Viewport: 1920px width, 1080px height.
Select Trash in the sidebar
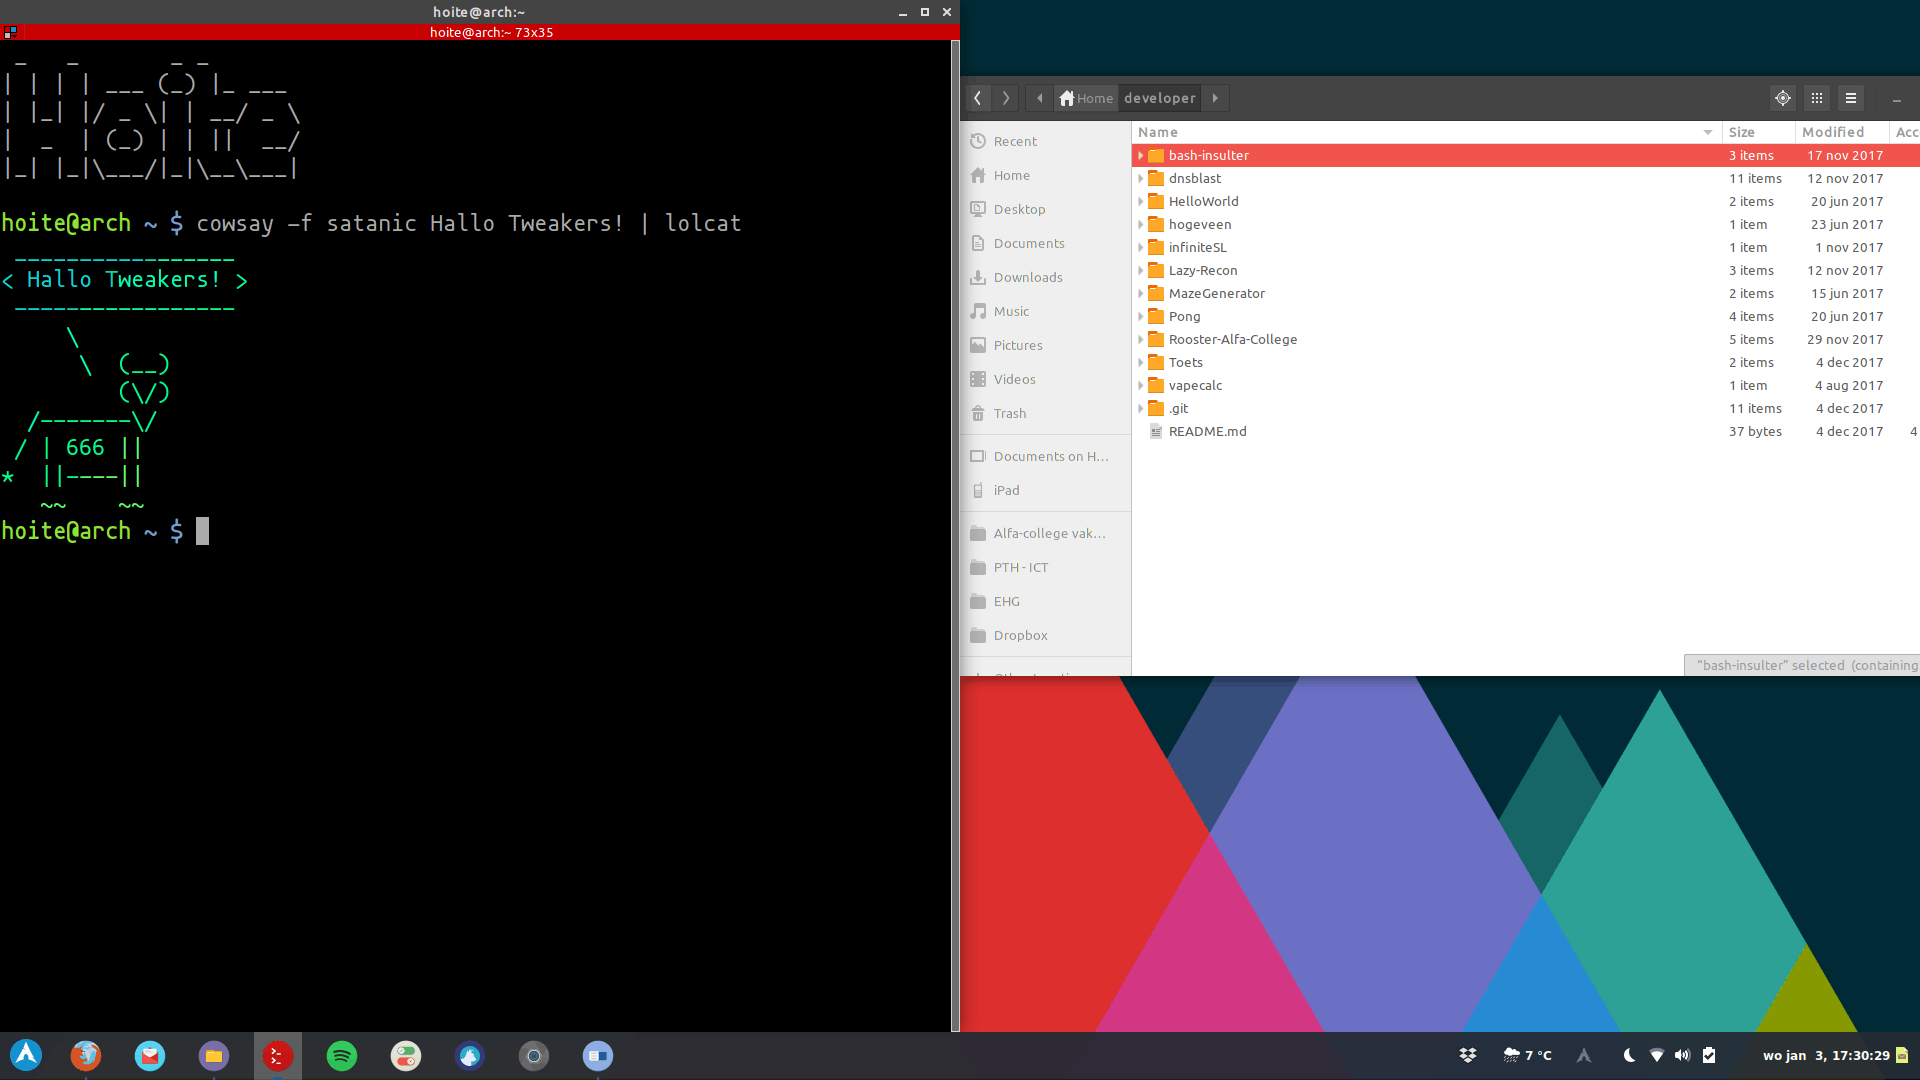(1009, 413)
